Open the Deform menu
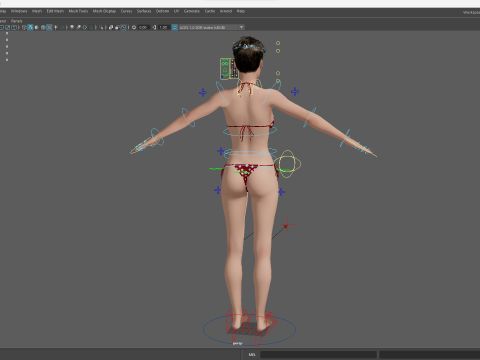 click(x=162, y=11)
